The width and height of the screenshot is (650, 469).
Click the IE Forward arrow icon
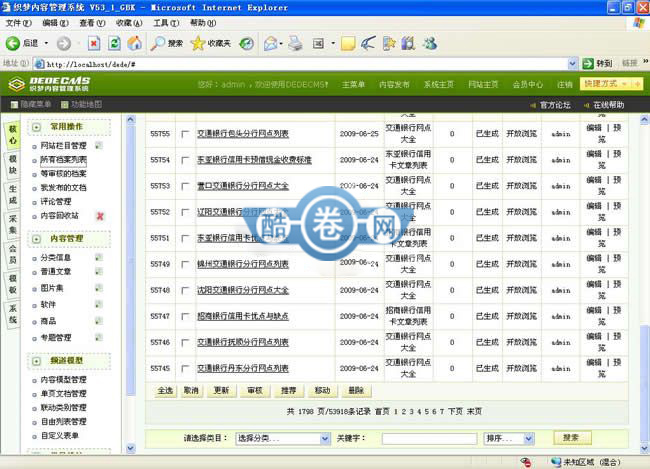point(63,43)
